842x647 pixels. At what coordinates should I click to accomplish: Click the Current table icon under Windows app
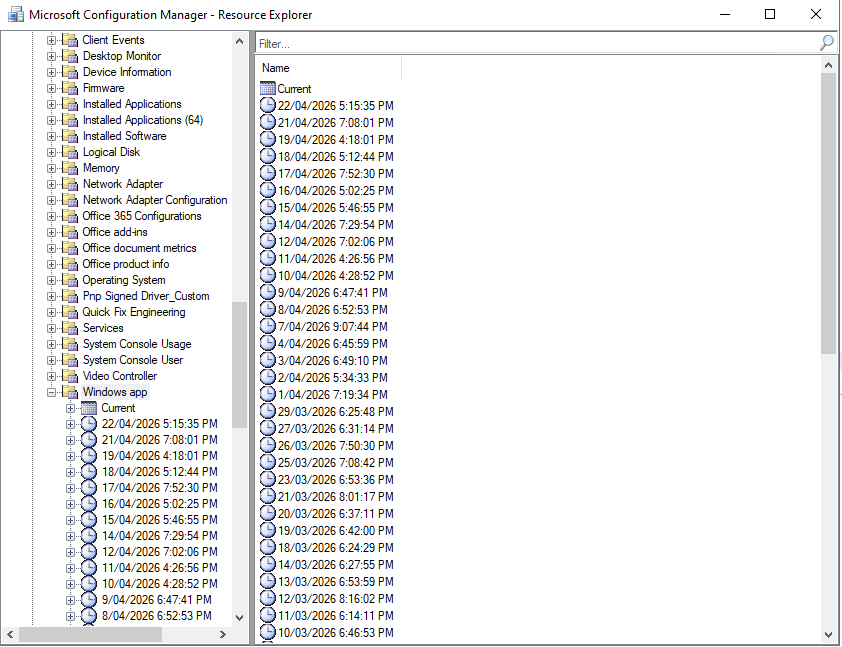click(x=89, y=408)
